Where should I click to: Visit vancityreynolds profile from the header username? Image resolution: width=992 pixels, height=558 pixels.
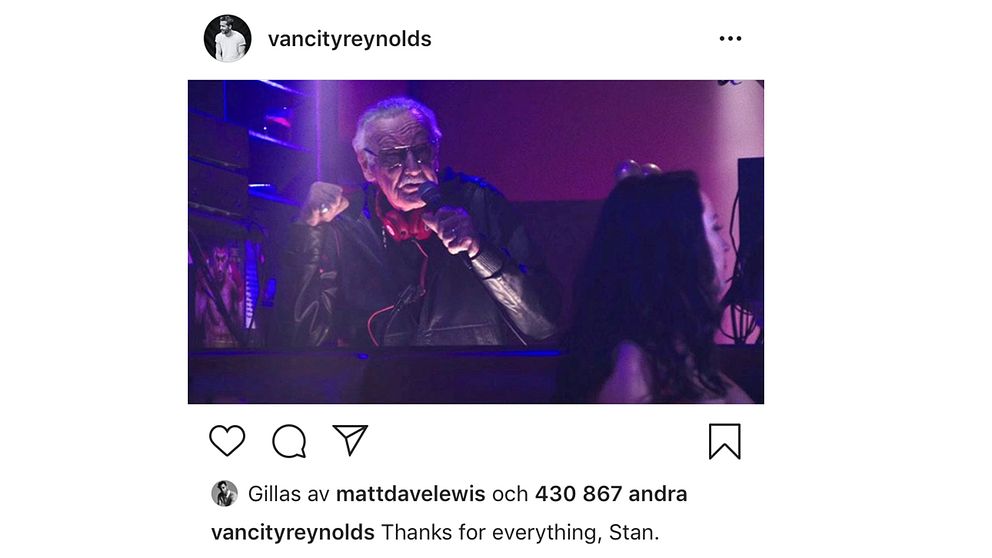coord(349,39)
